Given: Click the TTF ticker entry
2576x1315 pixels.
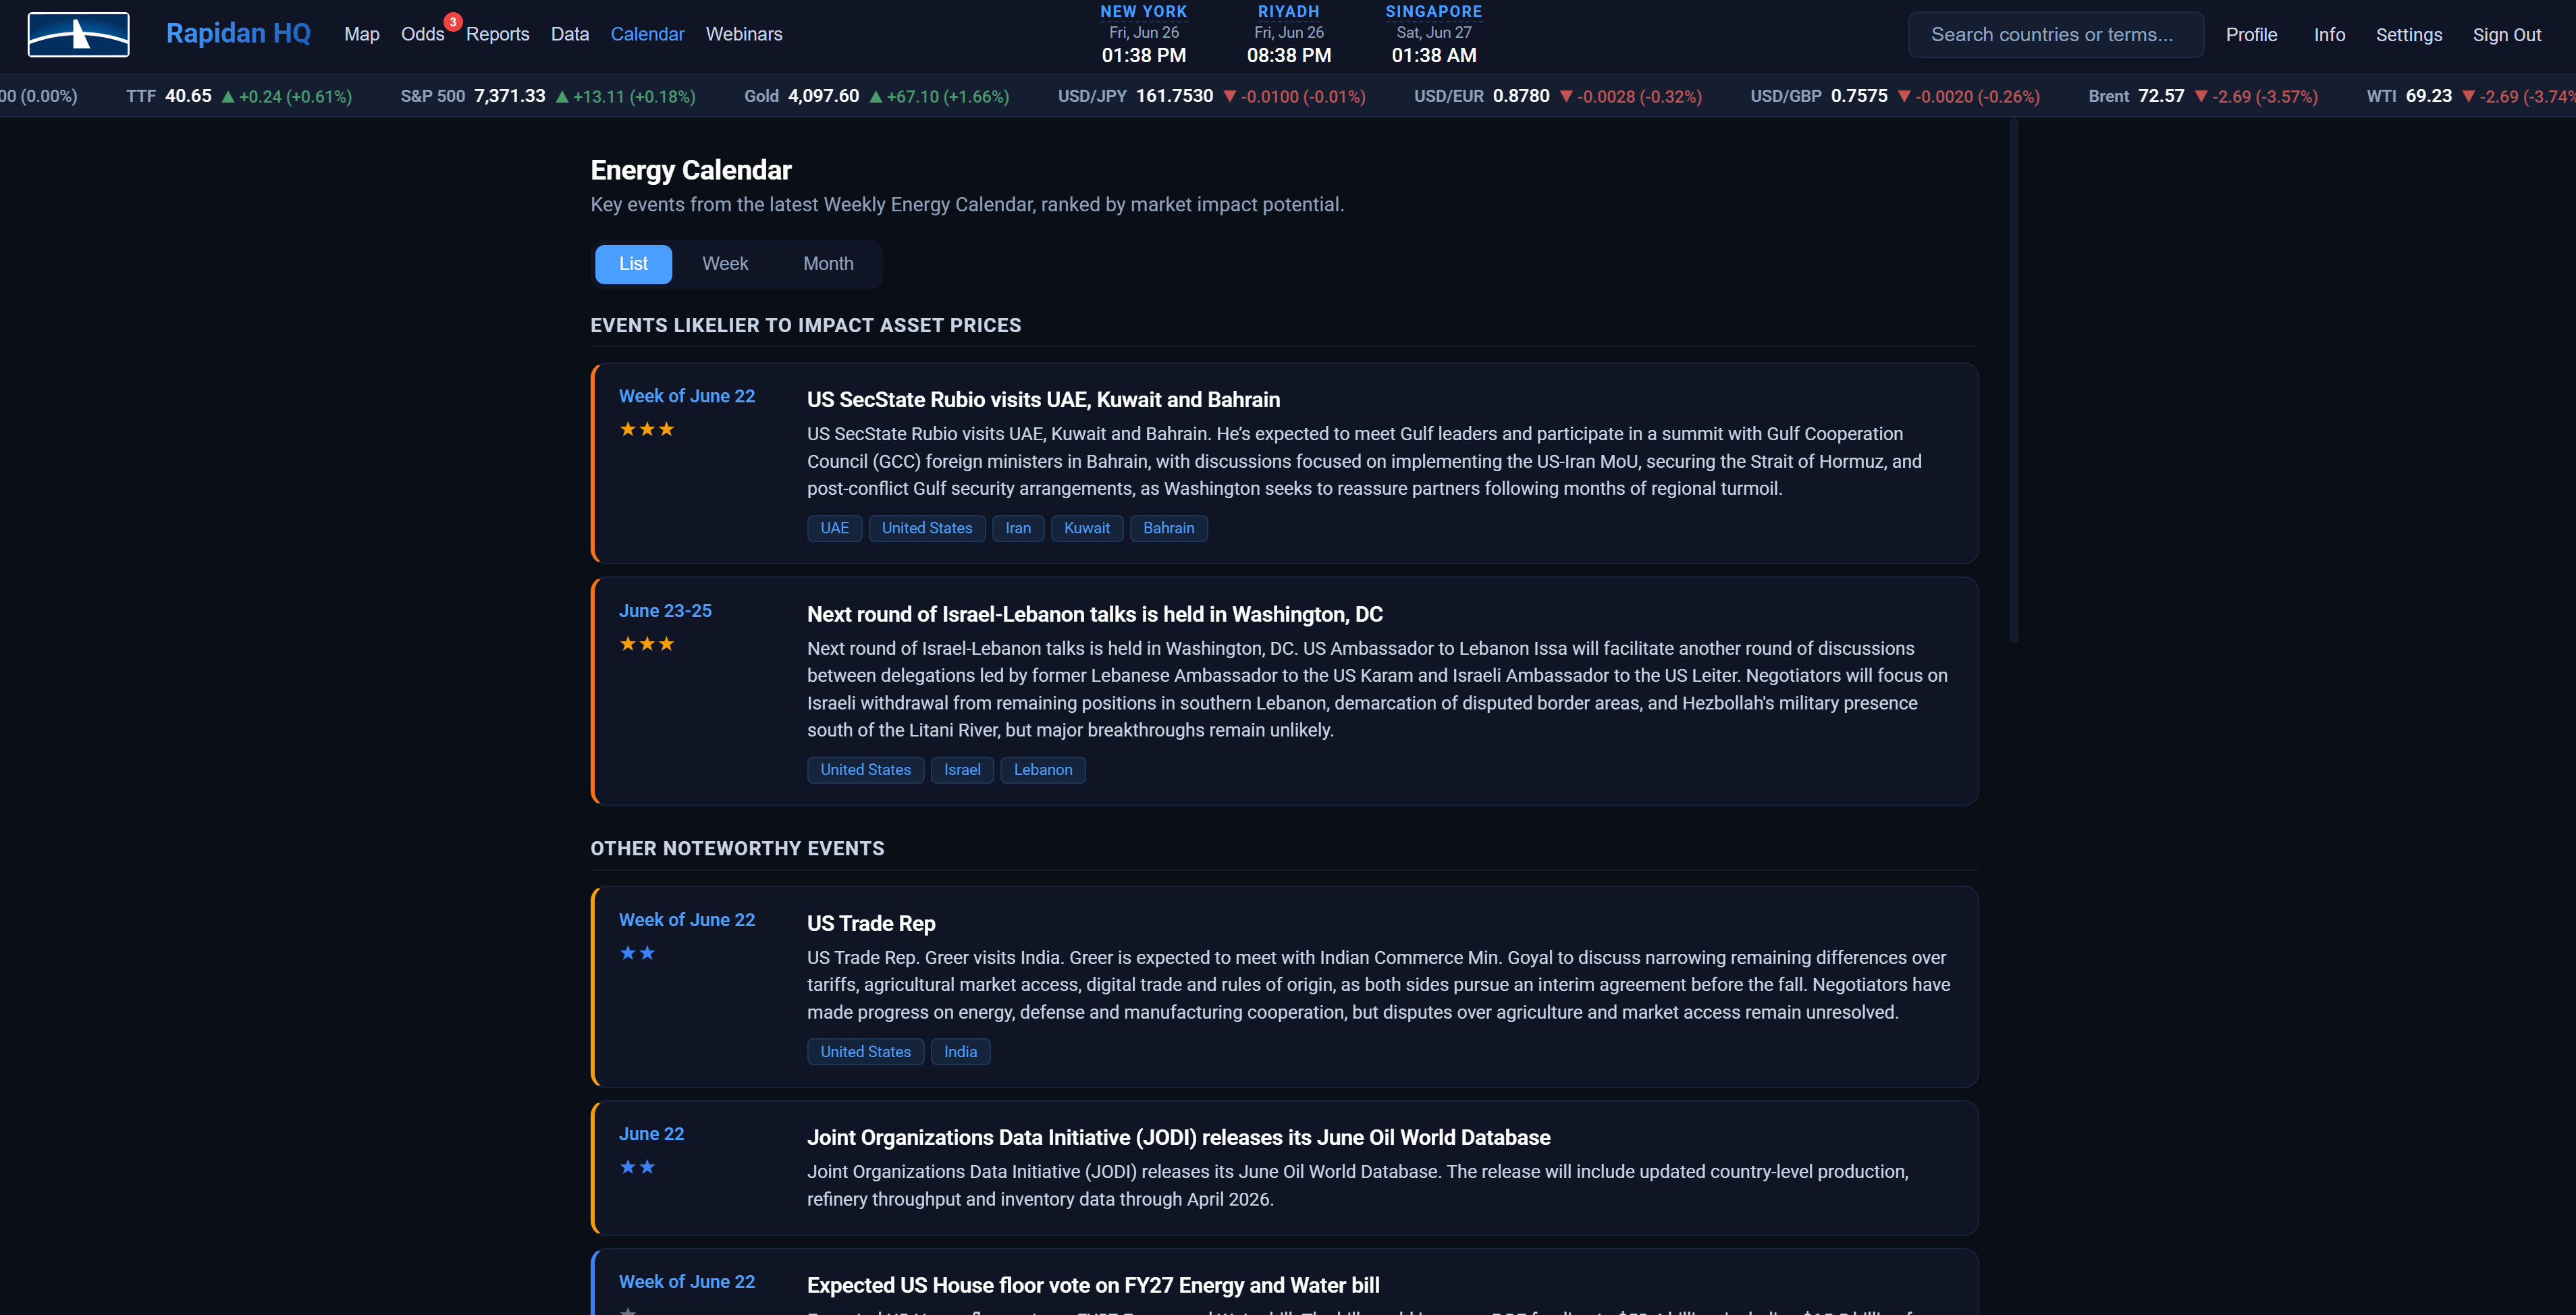Looking at the screenshot, I should pos(239,96).
